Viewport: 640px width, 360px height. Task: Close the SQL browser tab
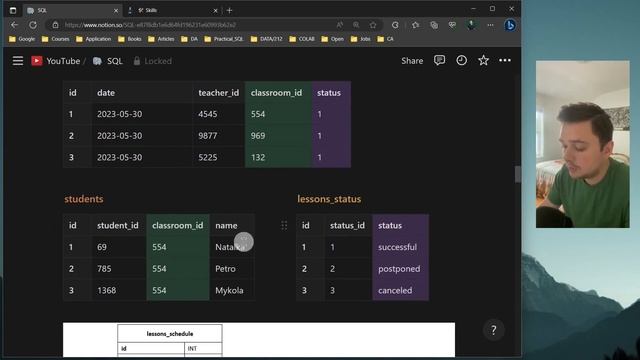point(116,11)
